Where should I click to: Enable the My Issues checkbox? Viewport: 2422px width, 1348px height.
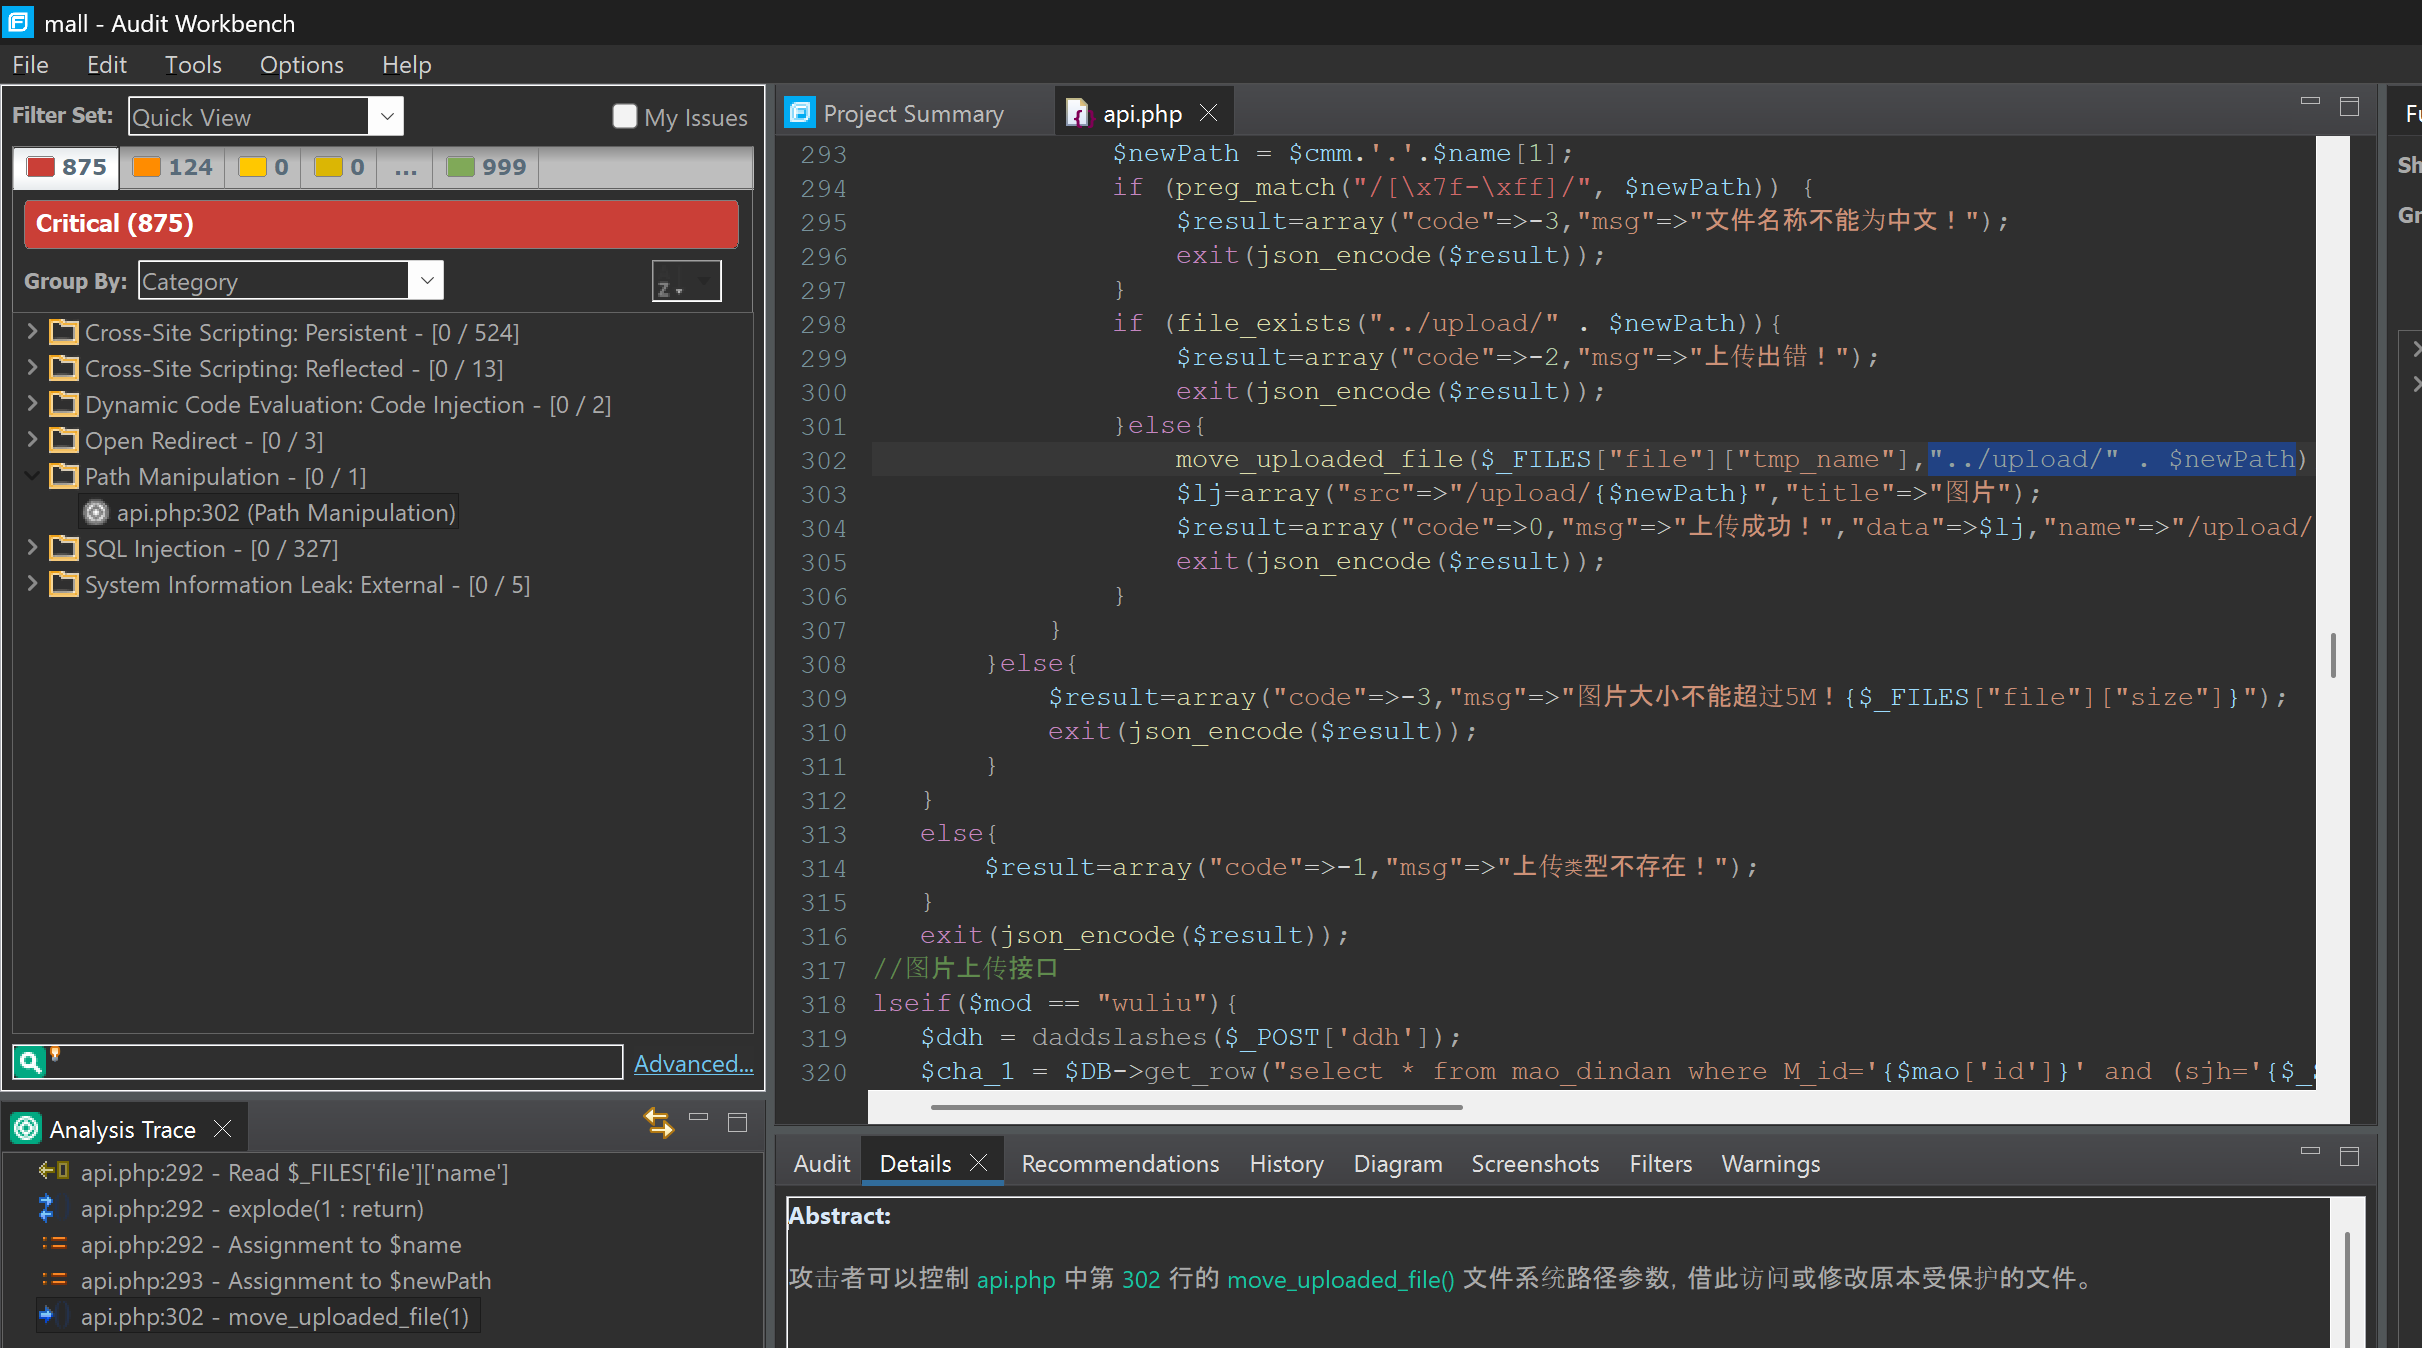point(624,117)
